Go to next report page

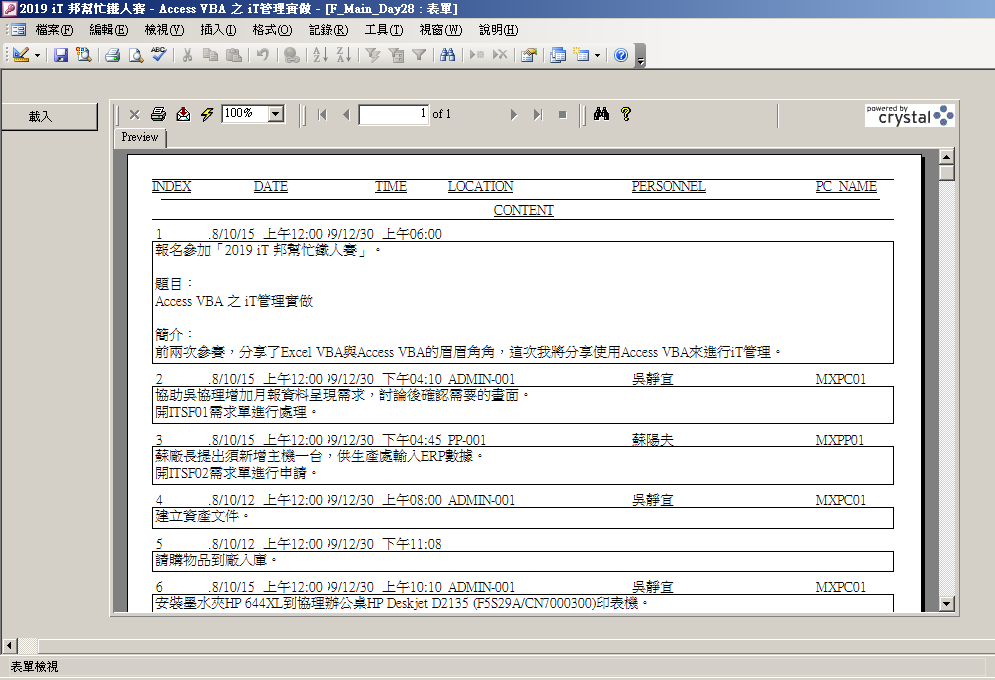[513, 115]
